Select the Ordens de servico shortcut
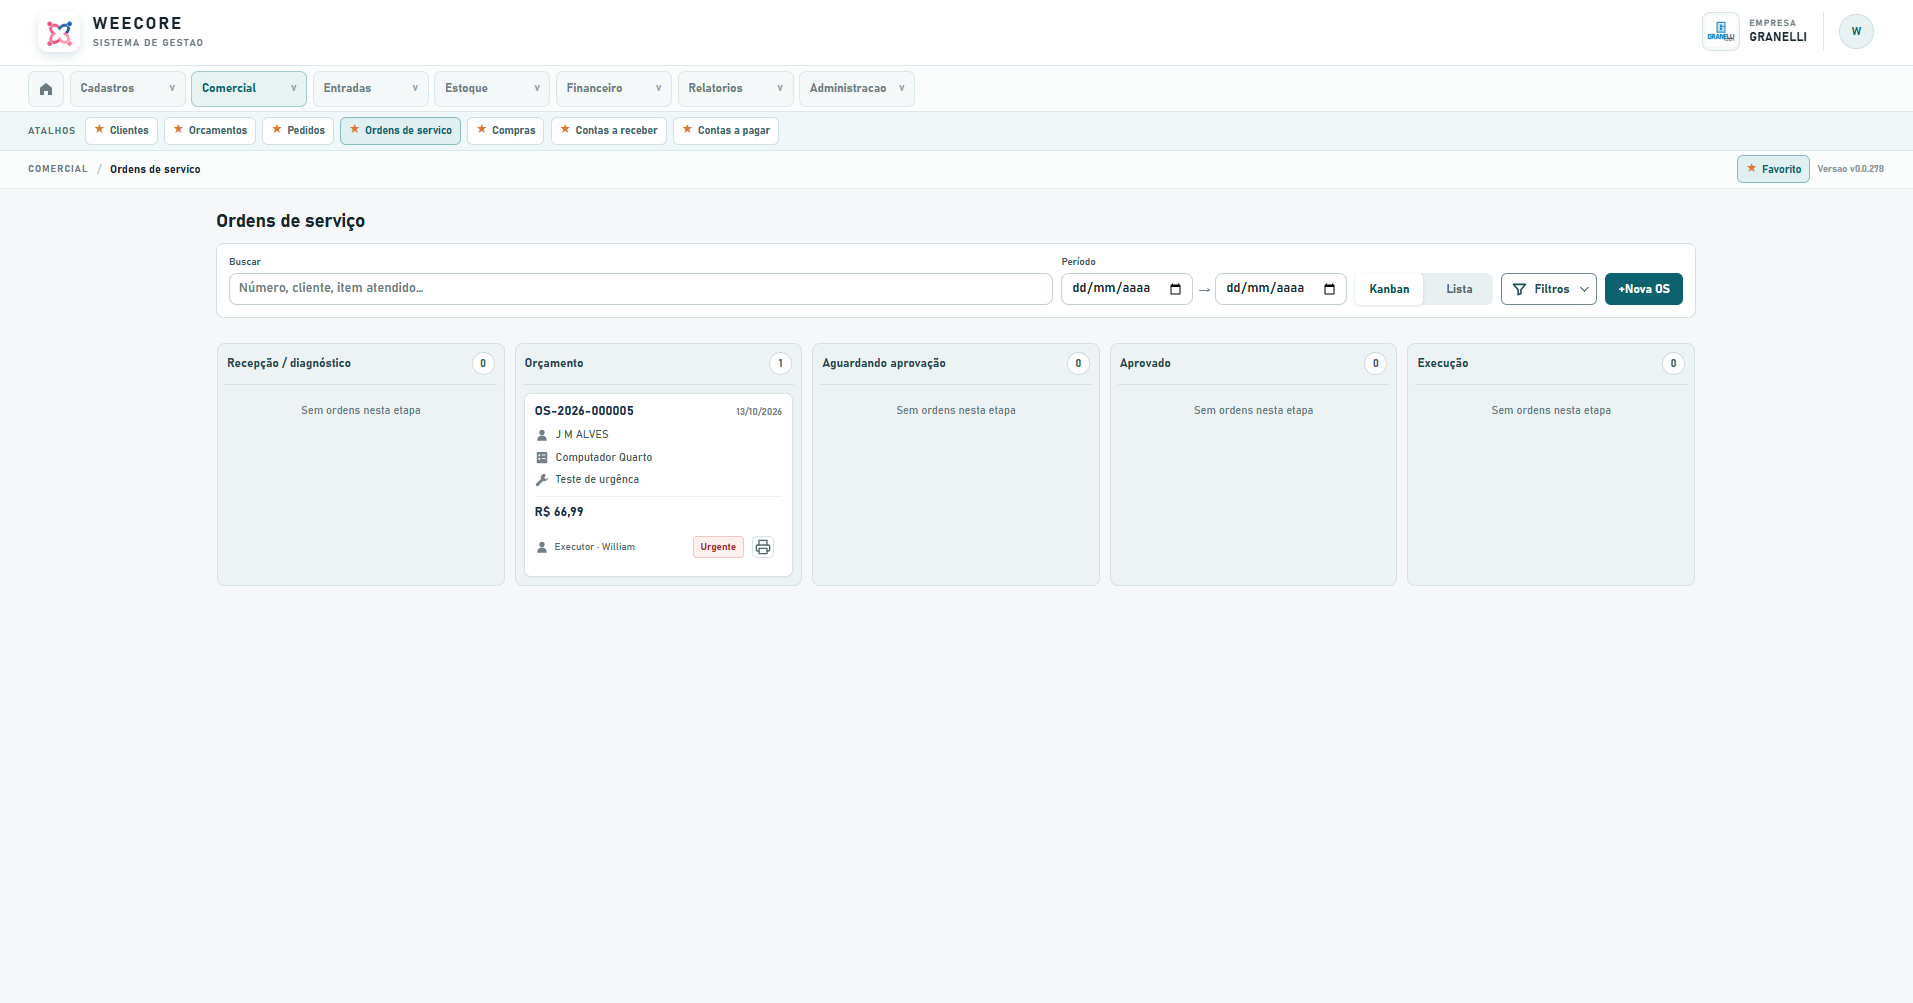Image resolution: width=1913 pixels, height=1003 pixels. pyautogui.click(x=400, y=131)
